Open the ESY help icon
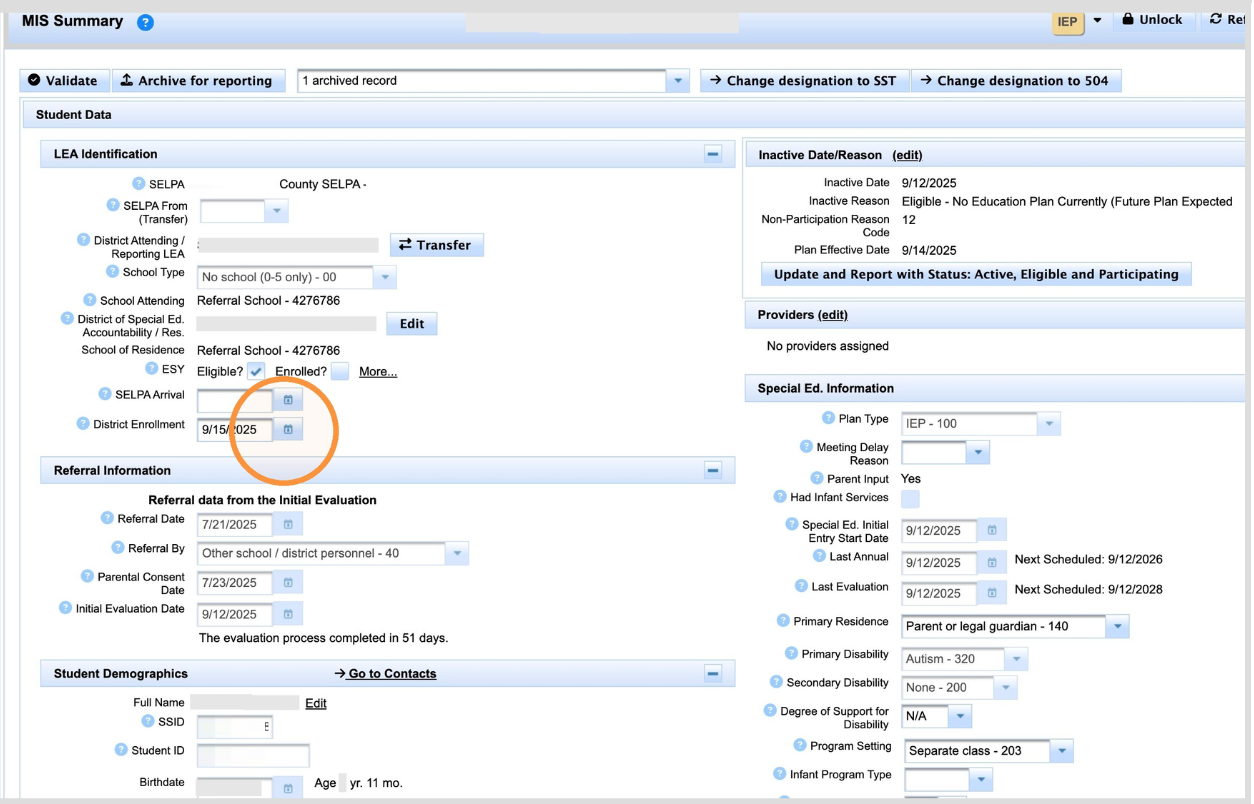Screen dimensions: 1254x804 pos(152,369)
